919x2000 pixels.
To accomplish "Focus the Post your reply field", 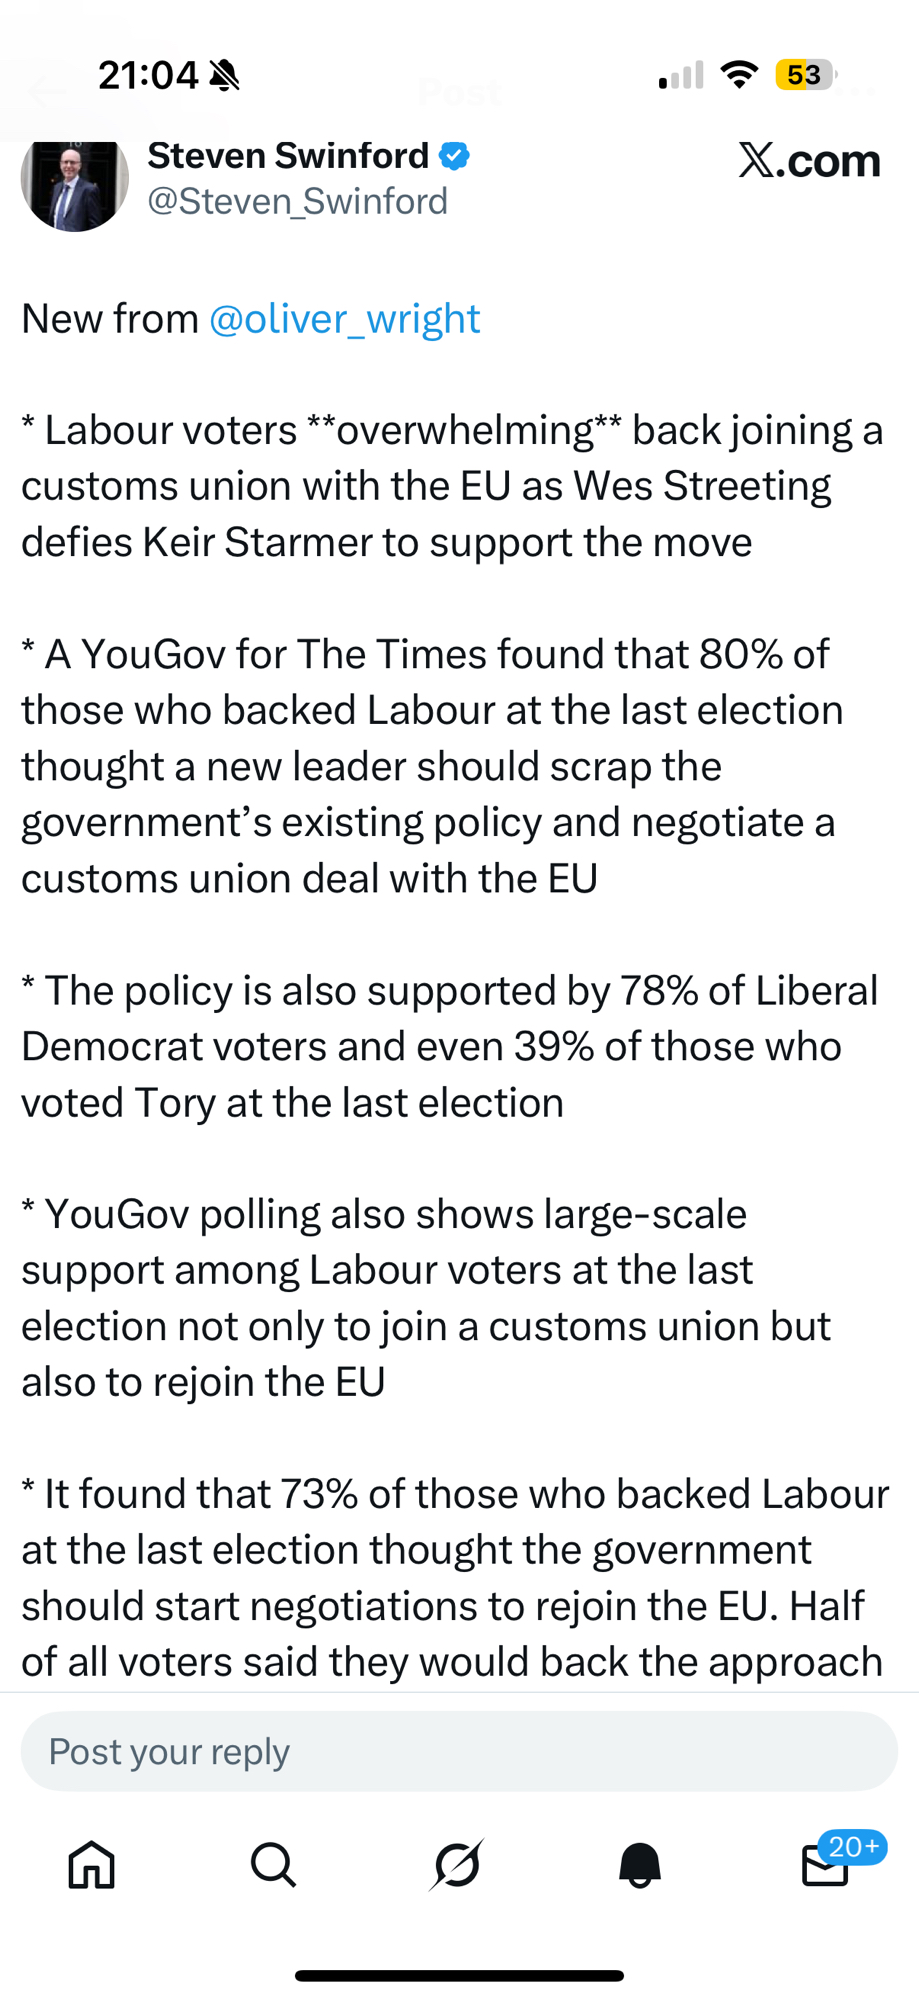I will point(459,1751).
